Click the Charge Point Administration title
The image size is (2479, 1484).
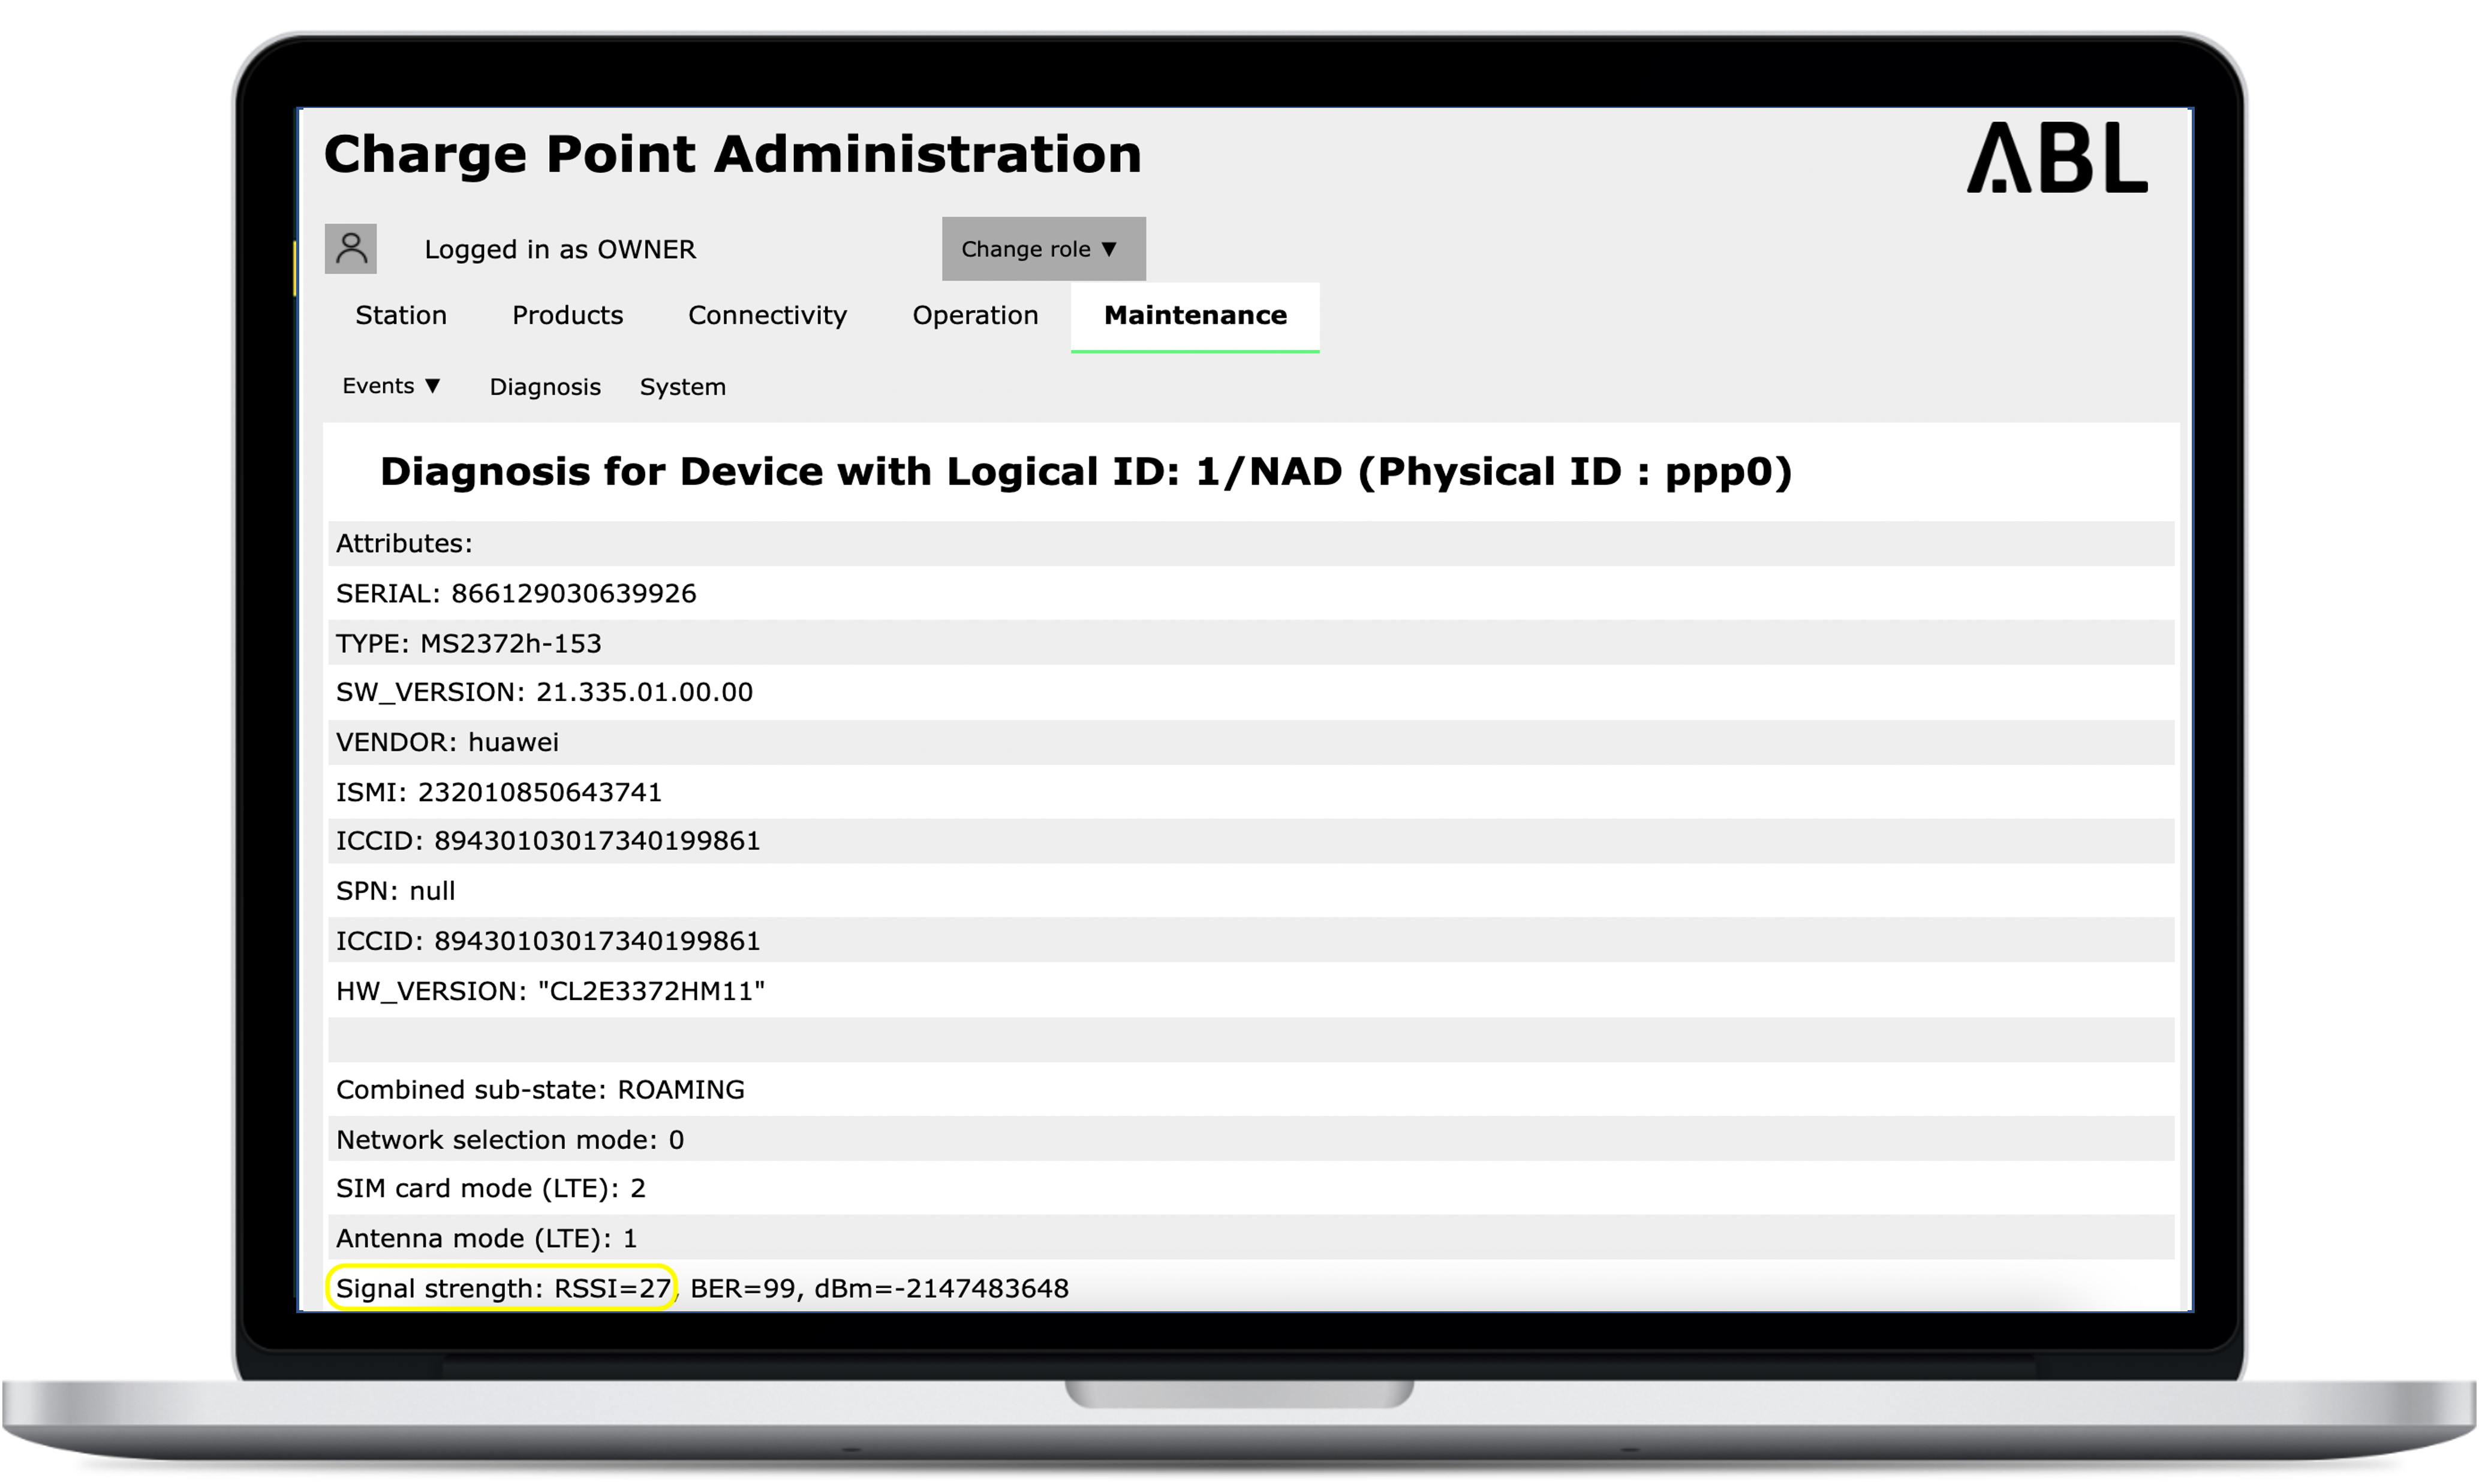(732, 154)
